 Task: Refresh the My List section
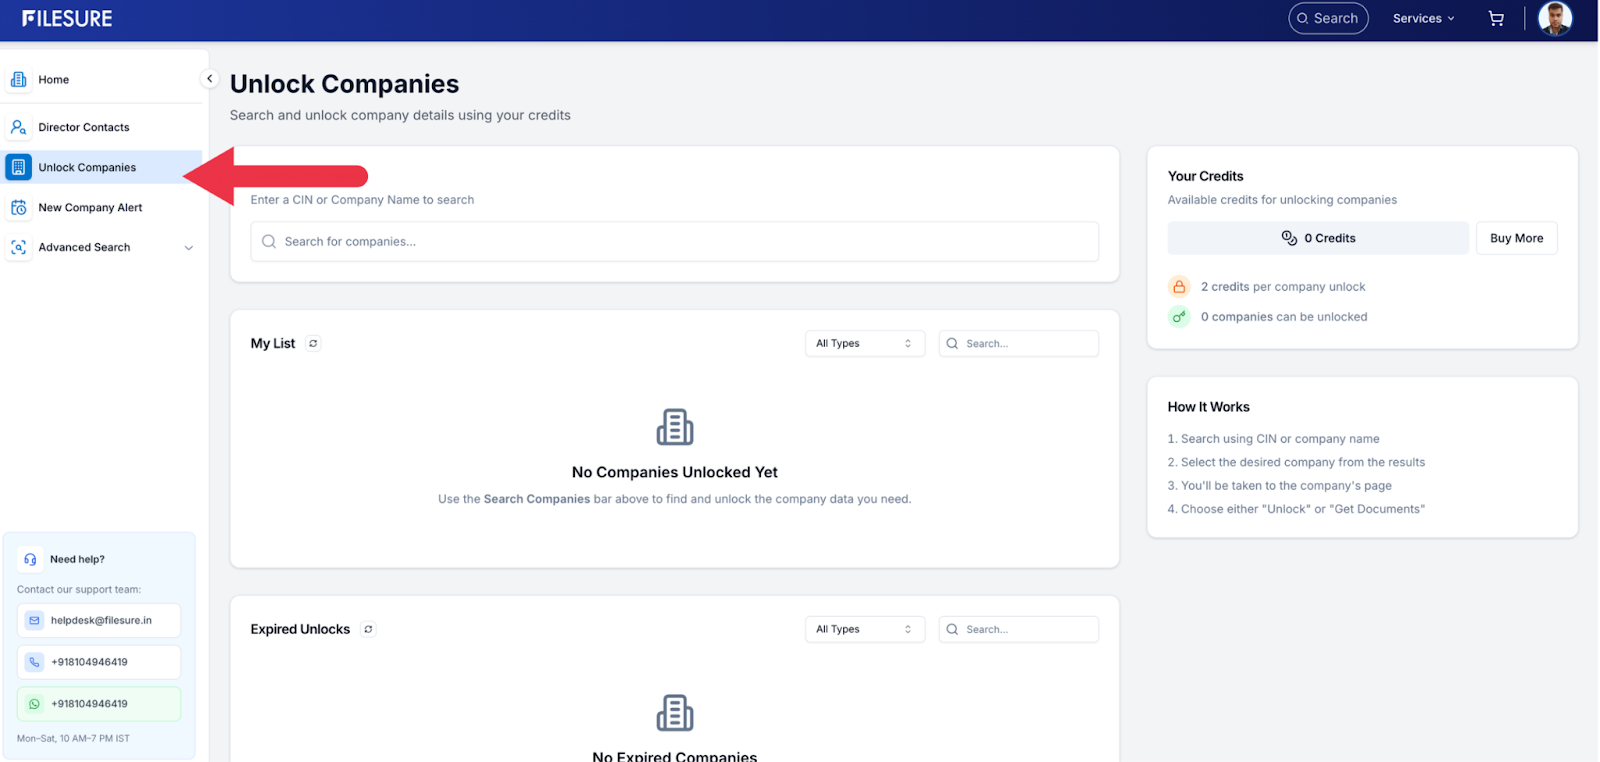point(313,344)
